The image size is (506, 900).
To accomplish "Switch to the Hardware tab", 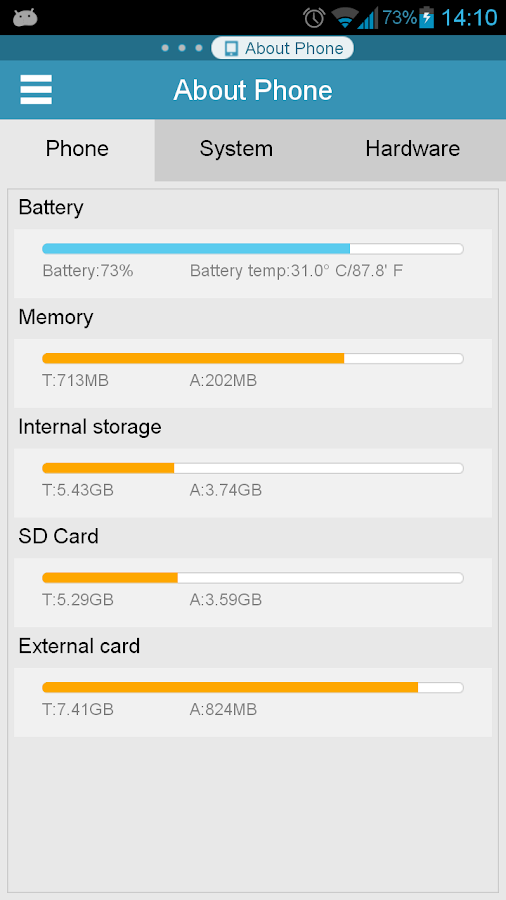I will coord(412,149).
